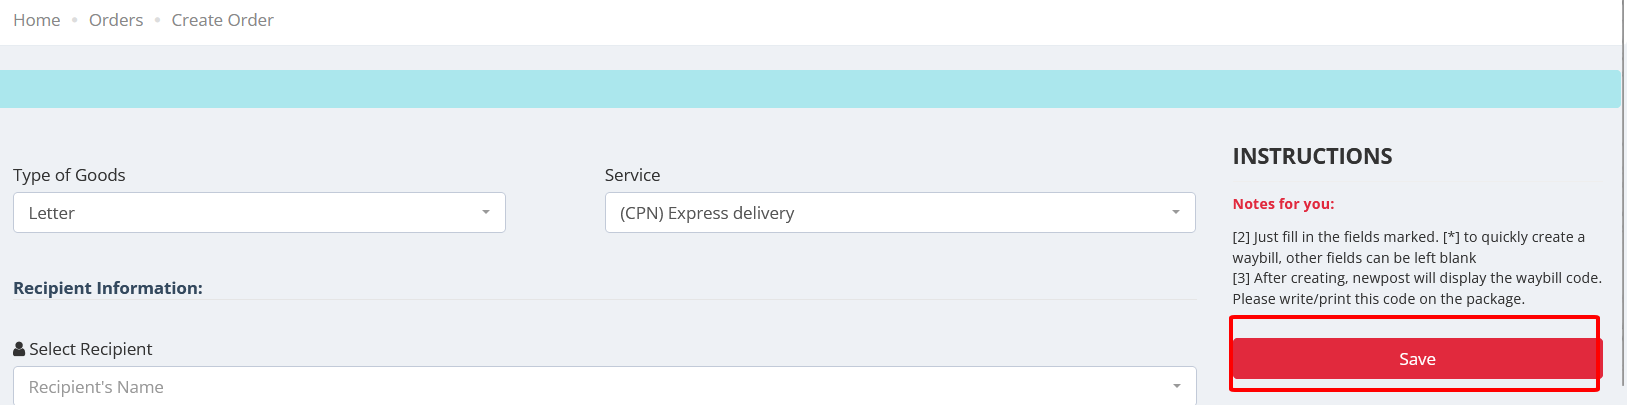
Task: Click the vertical scrollbar at the right edge
Action: tap(1624, 202)
